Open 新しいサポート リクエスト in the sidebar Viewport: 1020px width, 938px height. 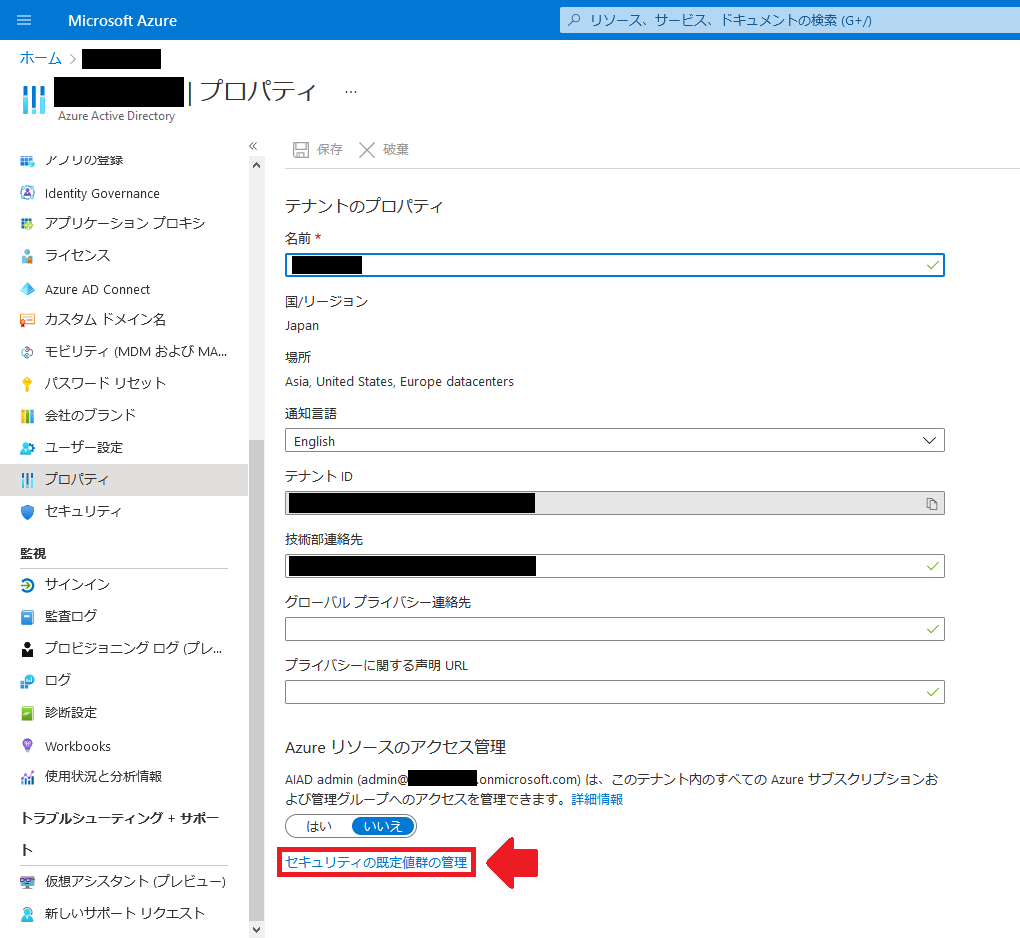(125, 913)
